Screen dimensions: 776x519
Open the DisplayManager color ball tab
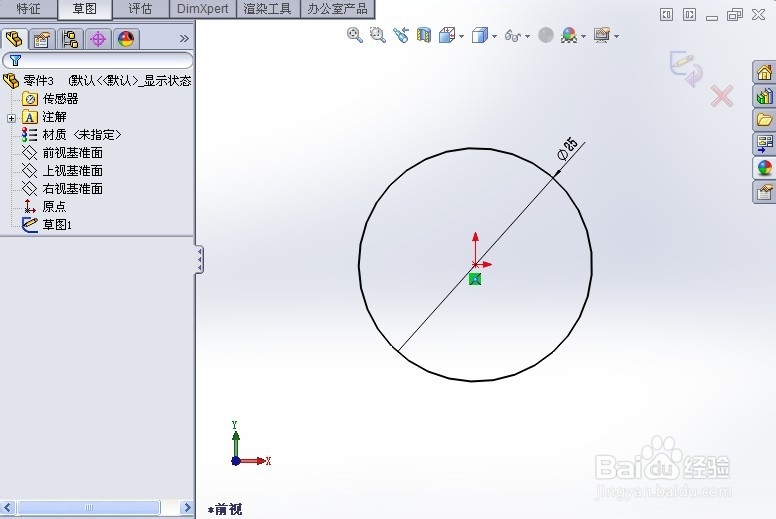(126, 39)
